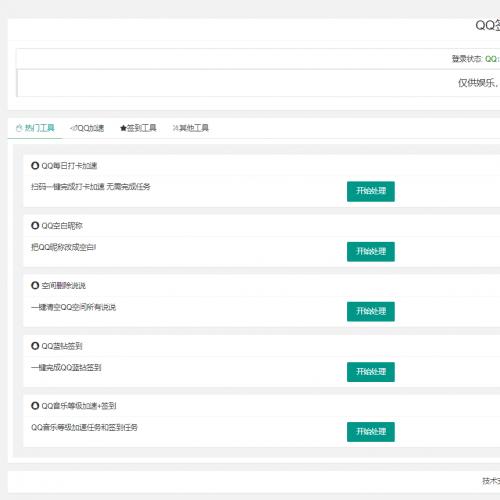
Task: Click 开始处理 for QQ每日打卡加速
Action: pos(371,191)
